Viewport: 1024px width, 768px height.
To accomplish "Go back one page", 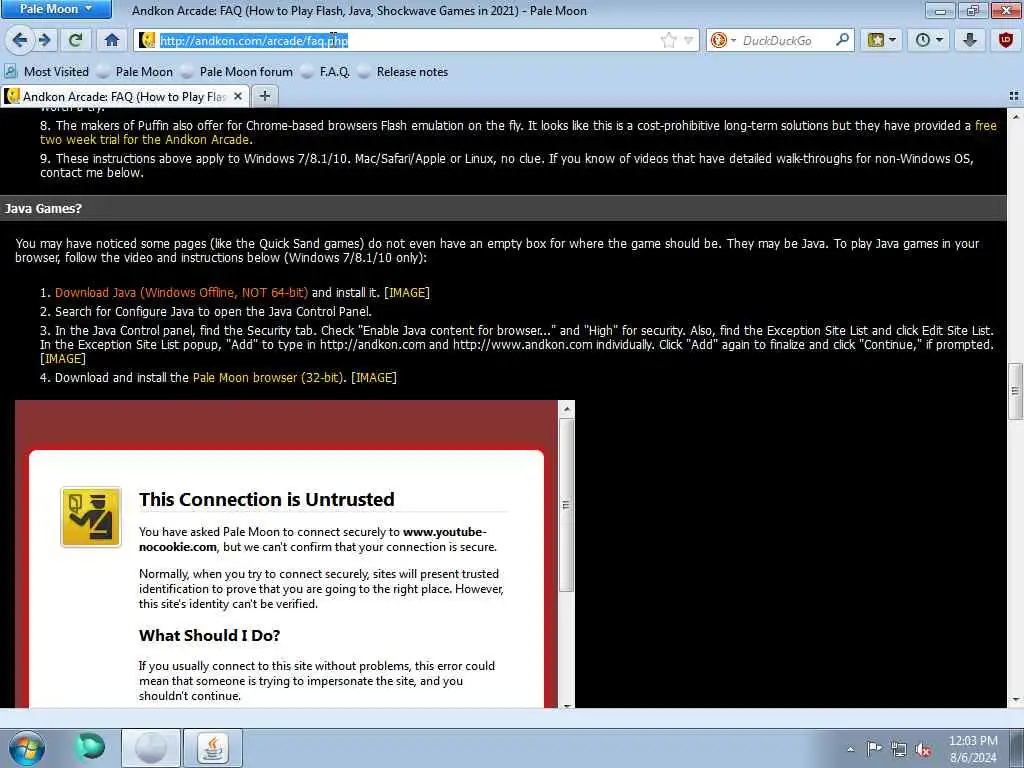I will pyautogui.click(x=20, y=40).
